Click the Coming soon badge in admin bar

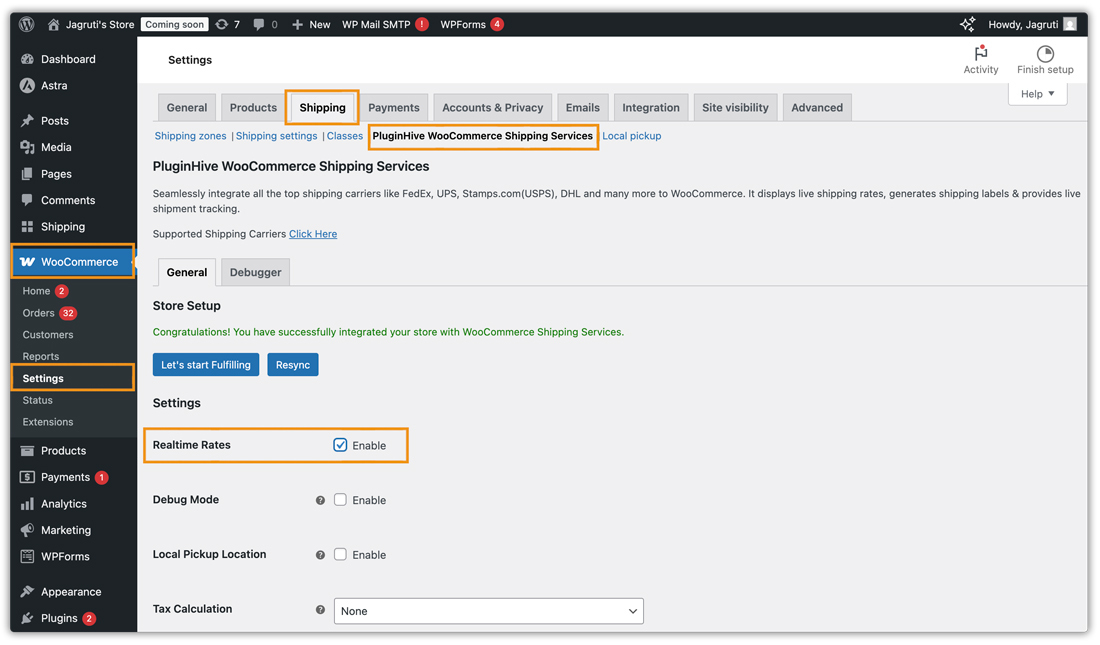(x=175, y=24)
